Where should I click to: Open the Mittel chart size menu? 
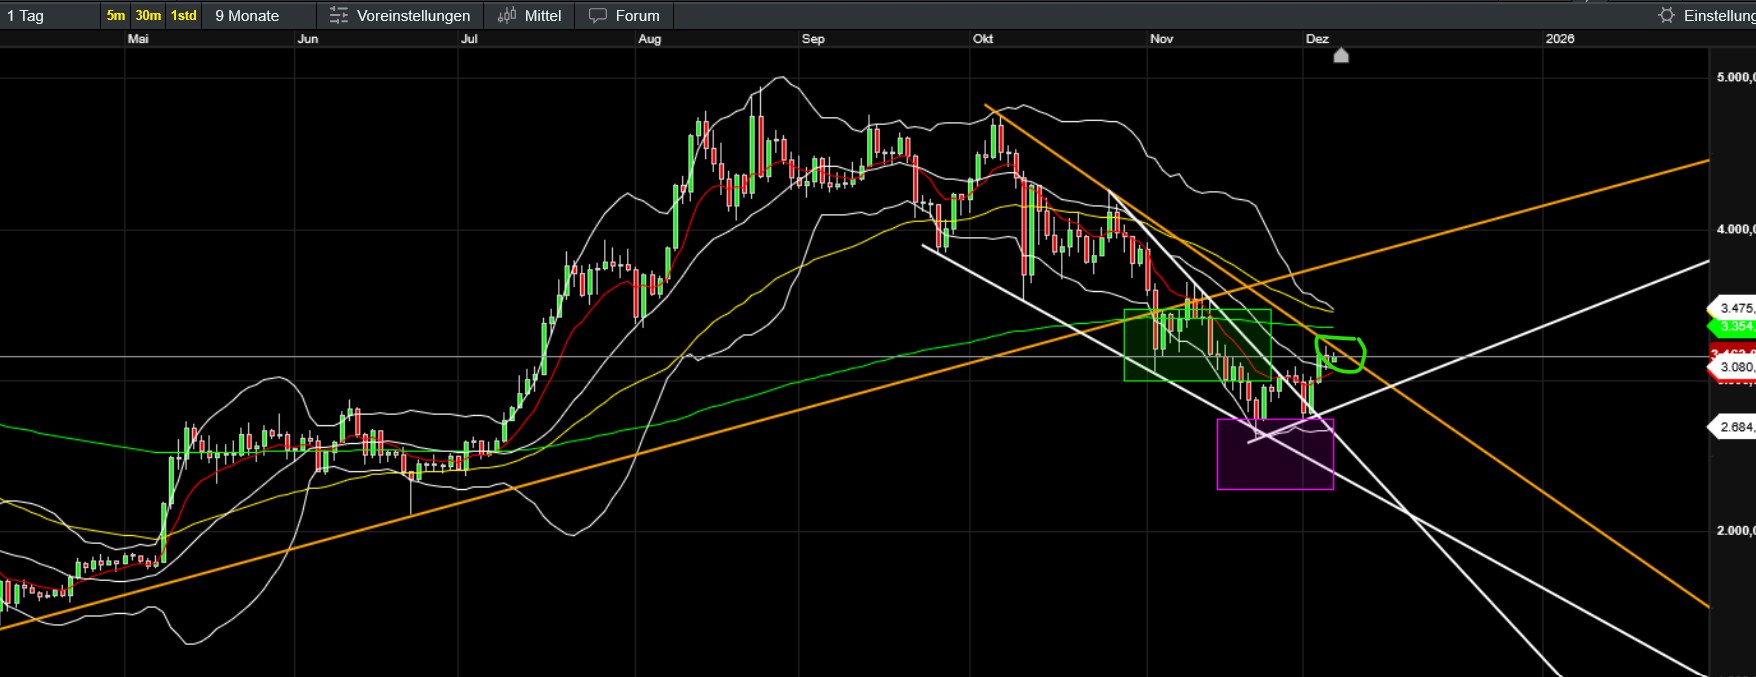(x=529, y=15)
